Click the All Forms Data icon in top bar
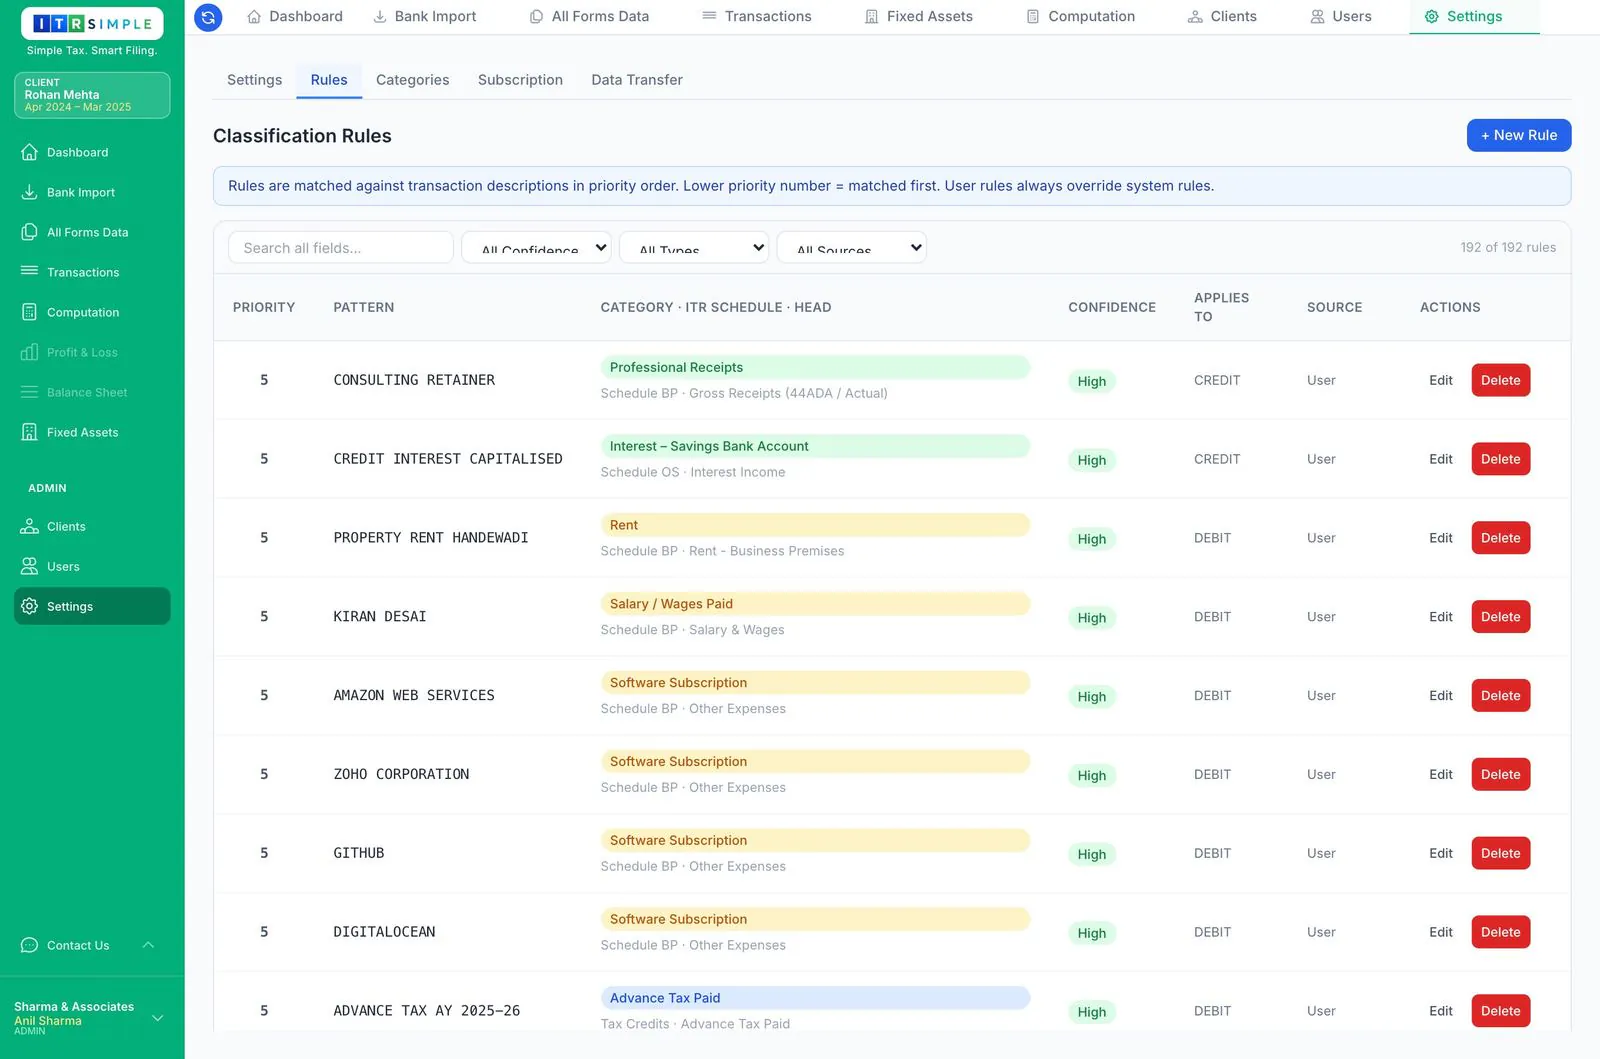Screen dimensions: 1600x1059 pyautogui.click(x=537, y=17)
